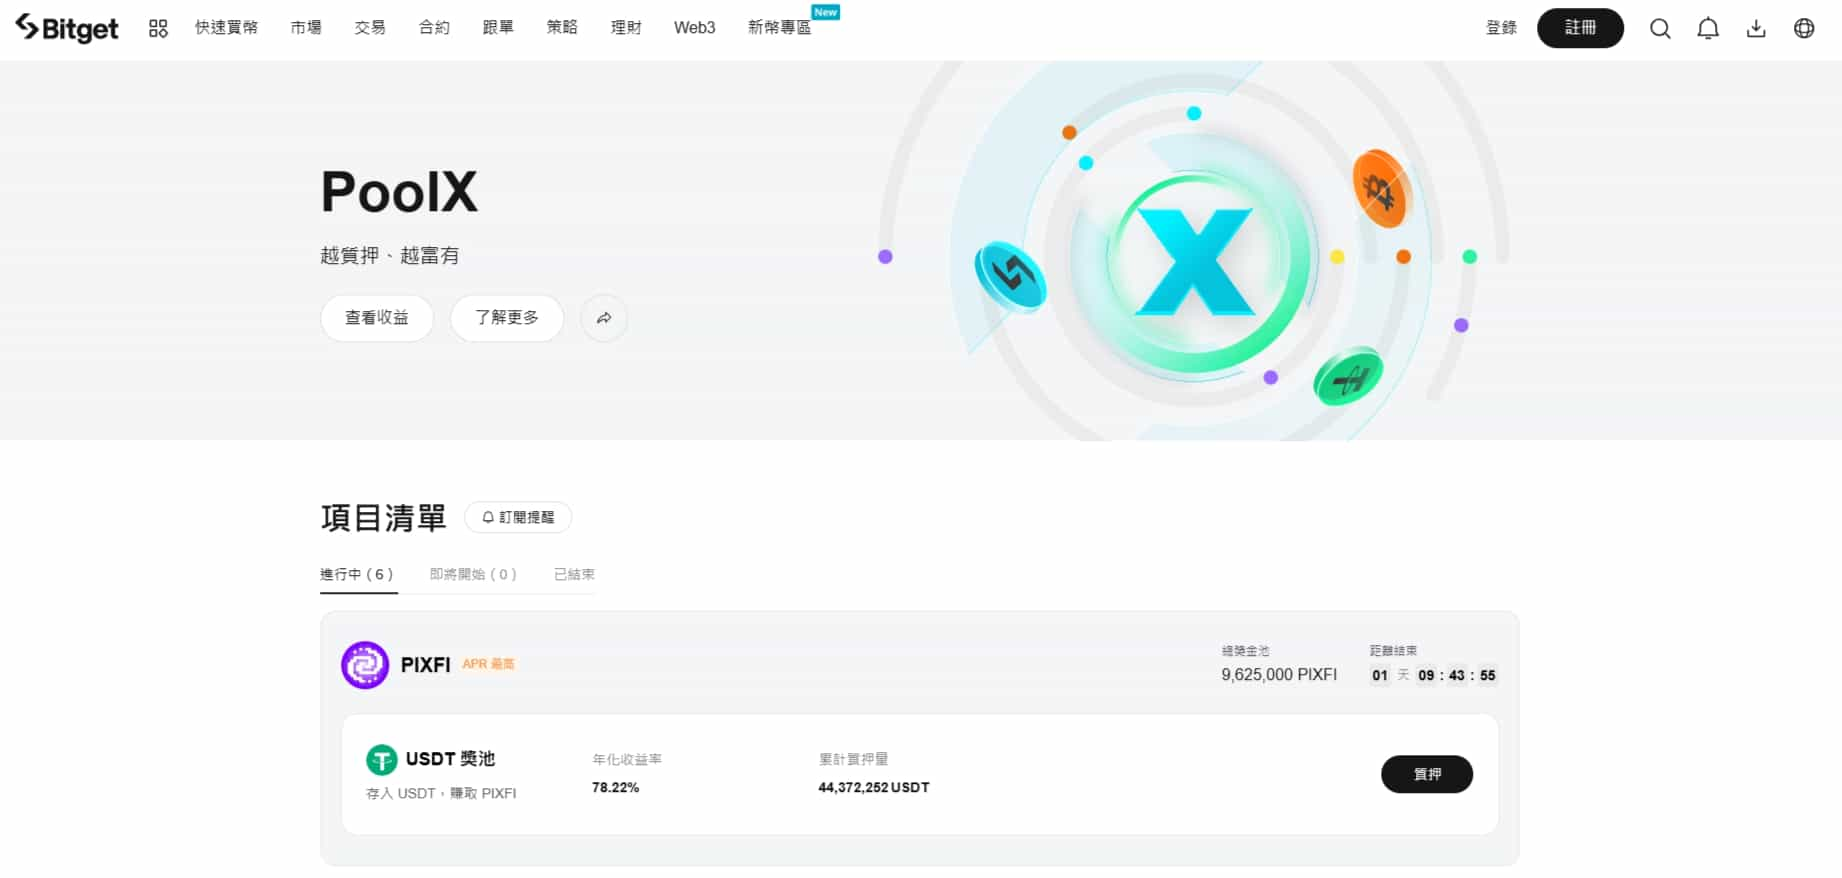The height and width of the screenshot is (878, 1842).
Task: Open the 跟單 menu item
Action: click(x=498, y=28)
